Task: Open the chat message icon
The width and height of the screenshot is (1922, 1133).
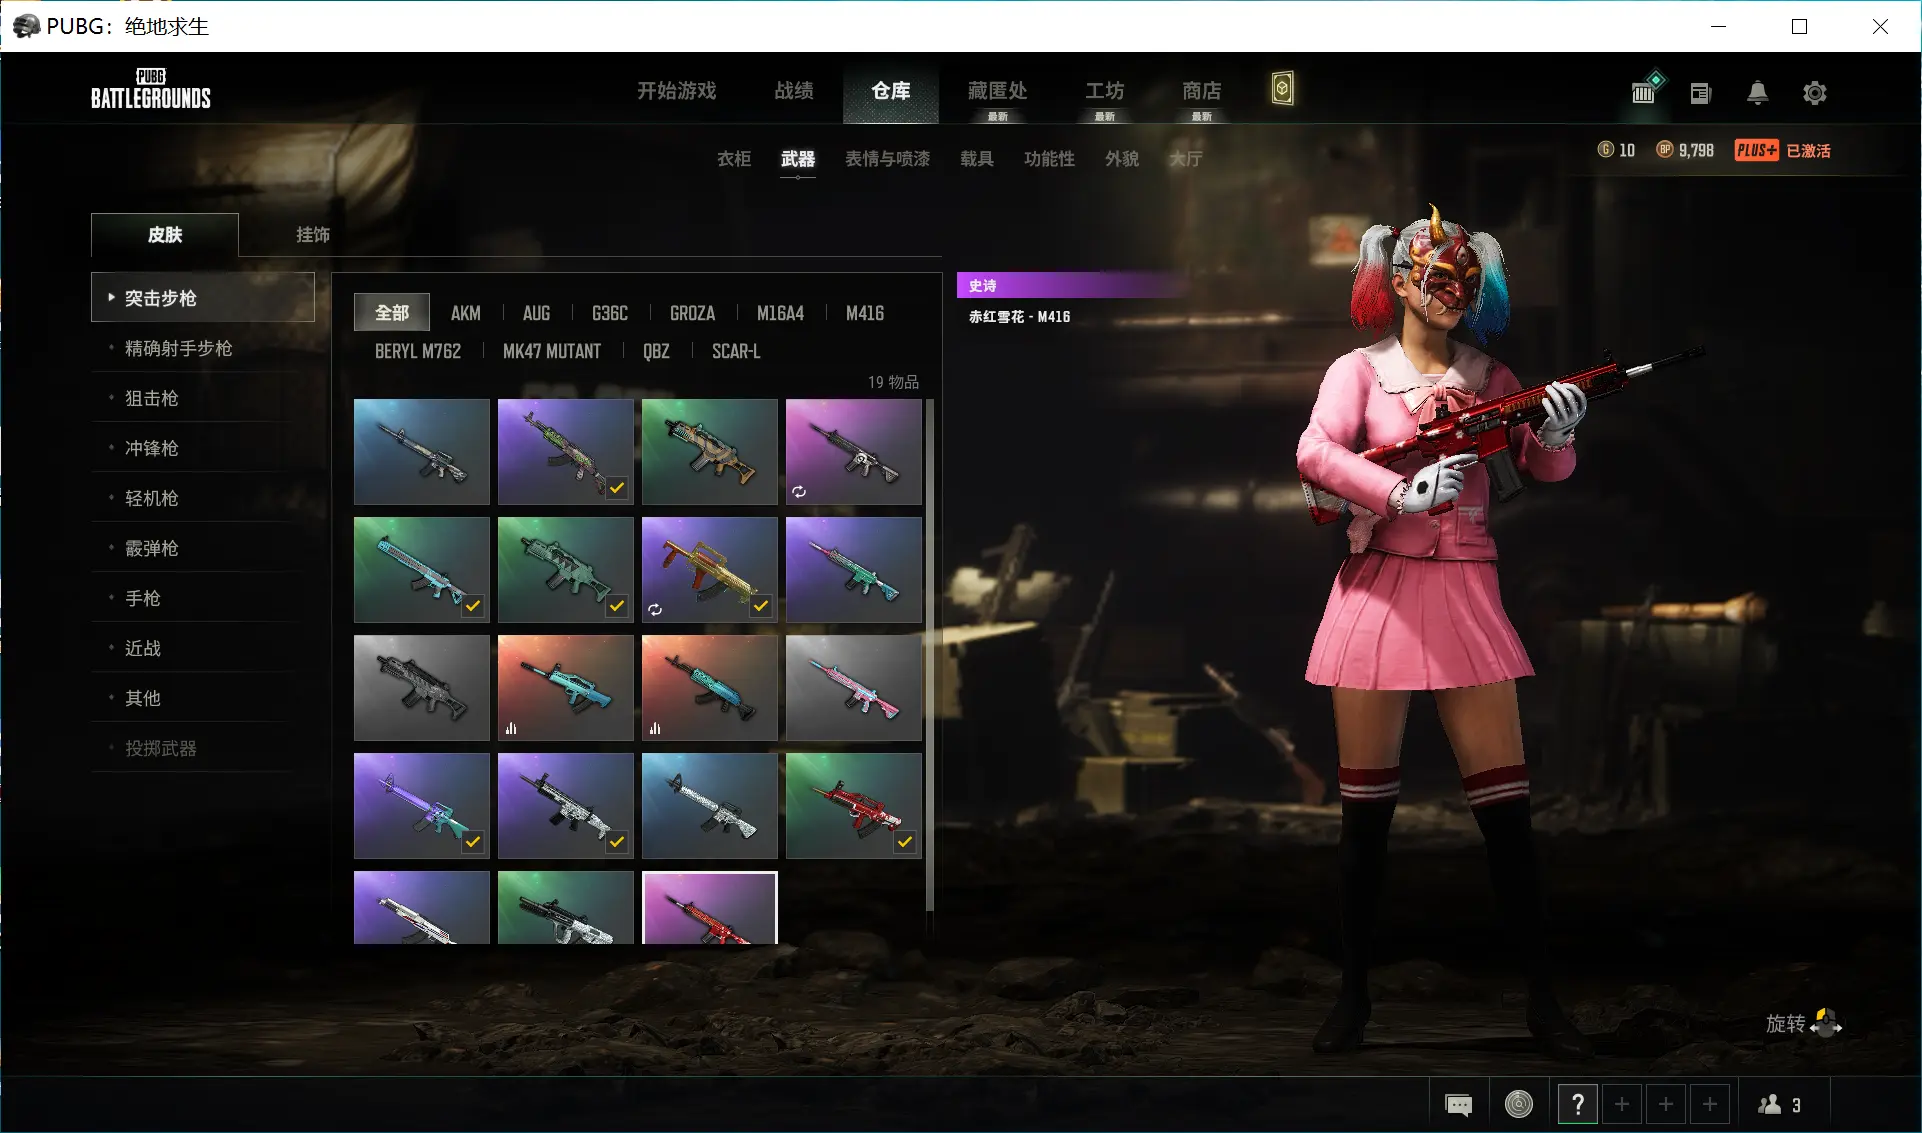Action: (1459, 1104)
